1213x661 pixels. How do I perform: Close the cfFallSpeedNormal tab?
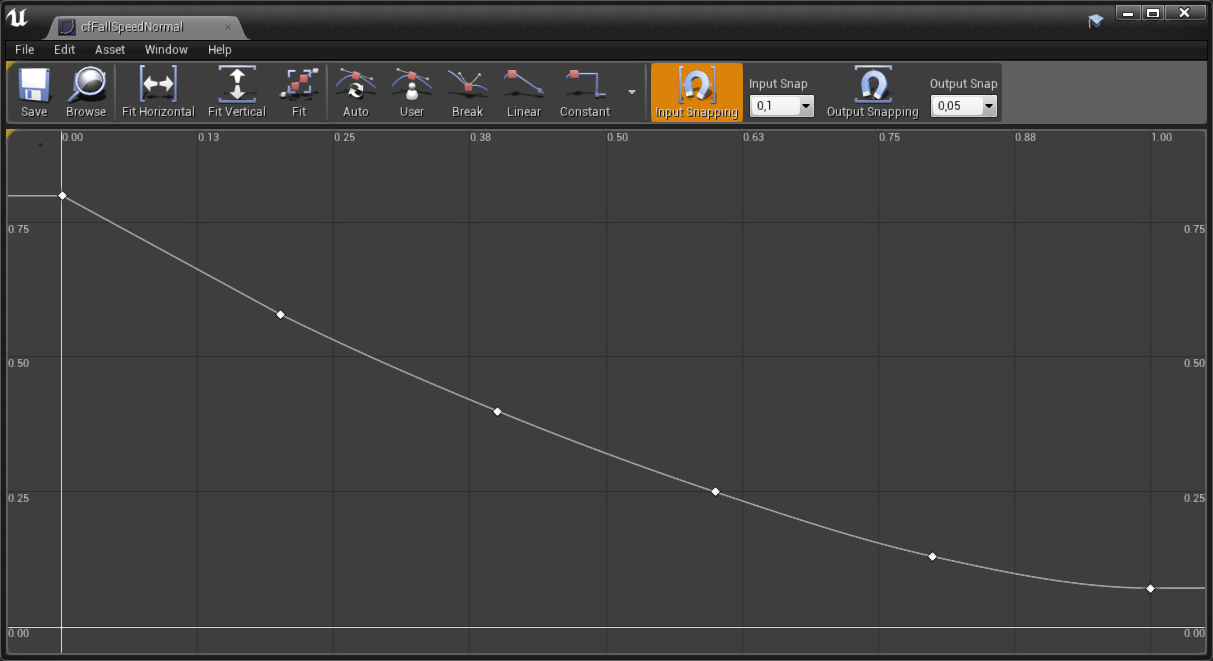pos(228,27)
